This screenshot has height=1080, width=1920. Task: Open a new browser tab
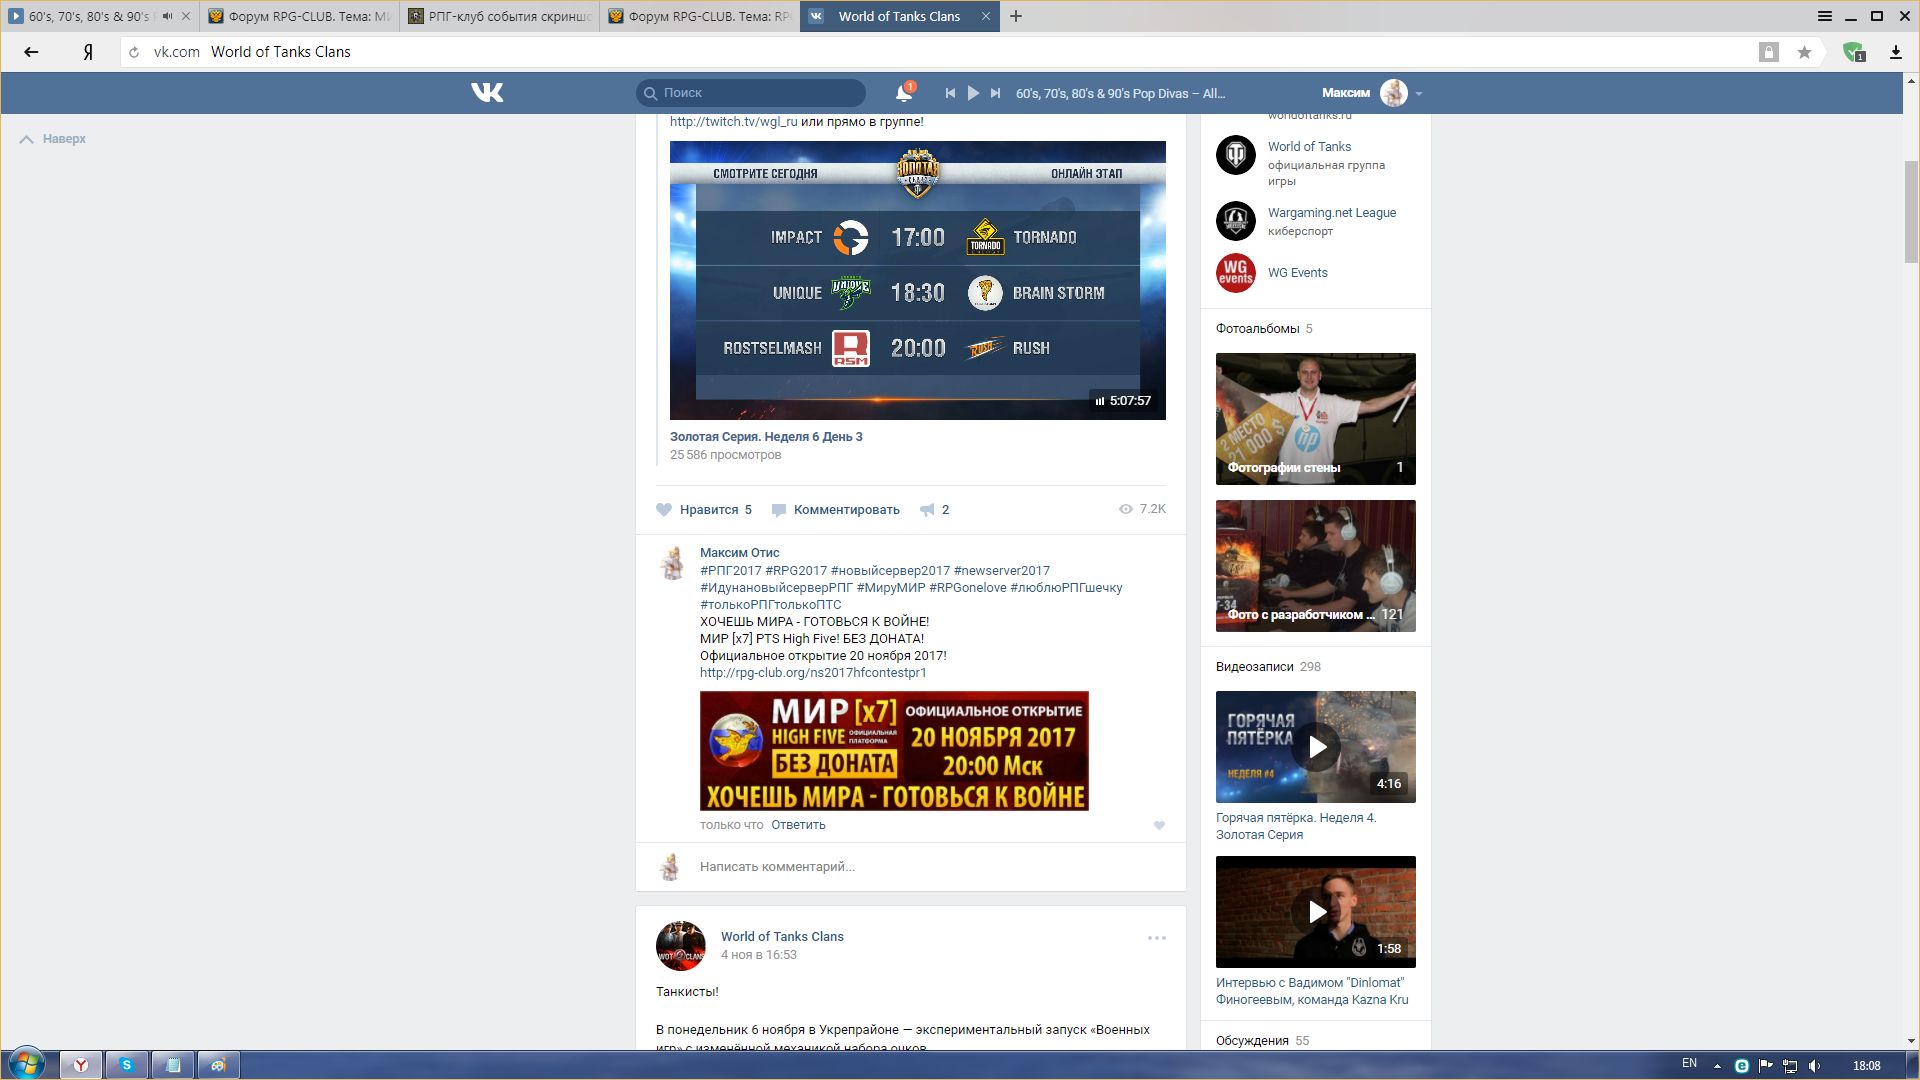(x=1016, y=16)
